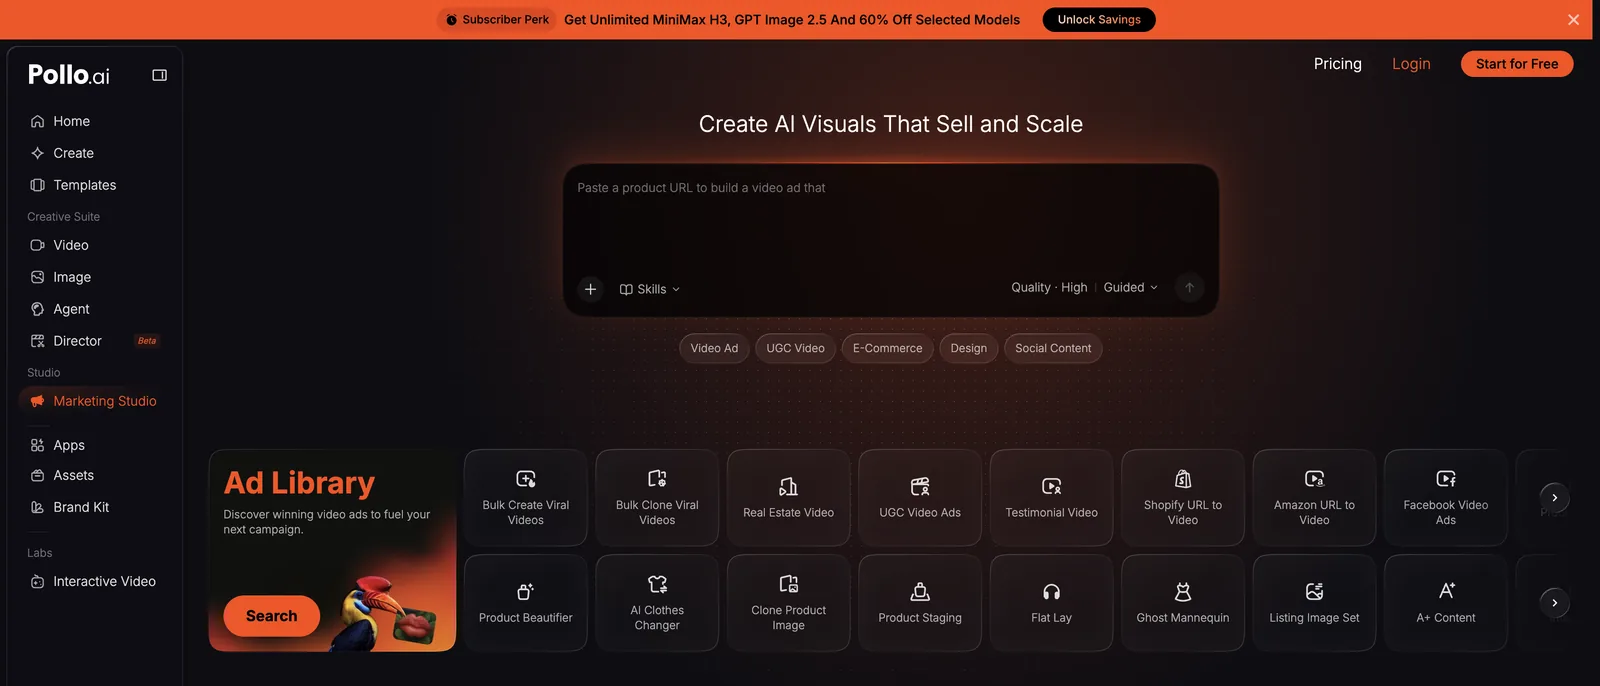Click the Subscriber Perk badge
This screenshot has width=1600, height=686.
497,20
